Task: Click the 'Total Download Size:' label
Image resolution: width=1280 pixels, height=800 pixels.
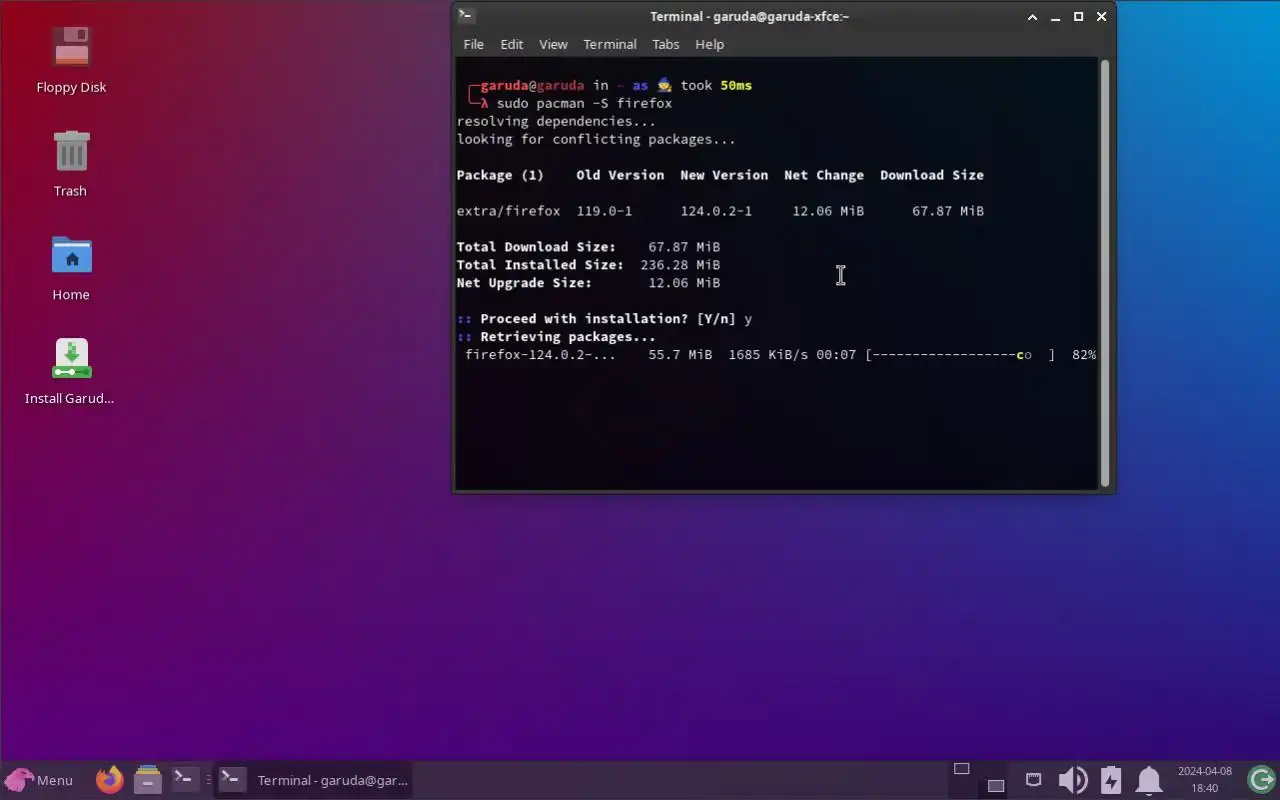Action: click(x=536, y=247)
